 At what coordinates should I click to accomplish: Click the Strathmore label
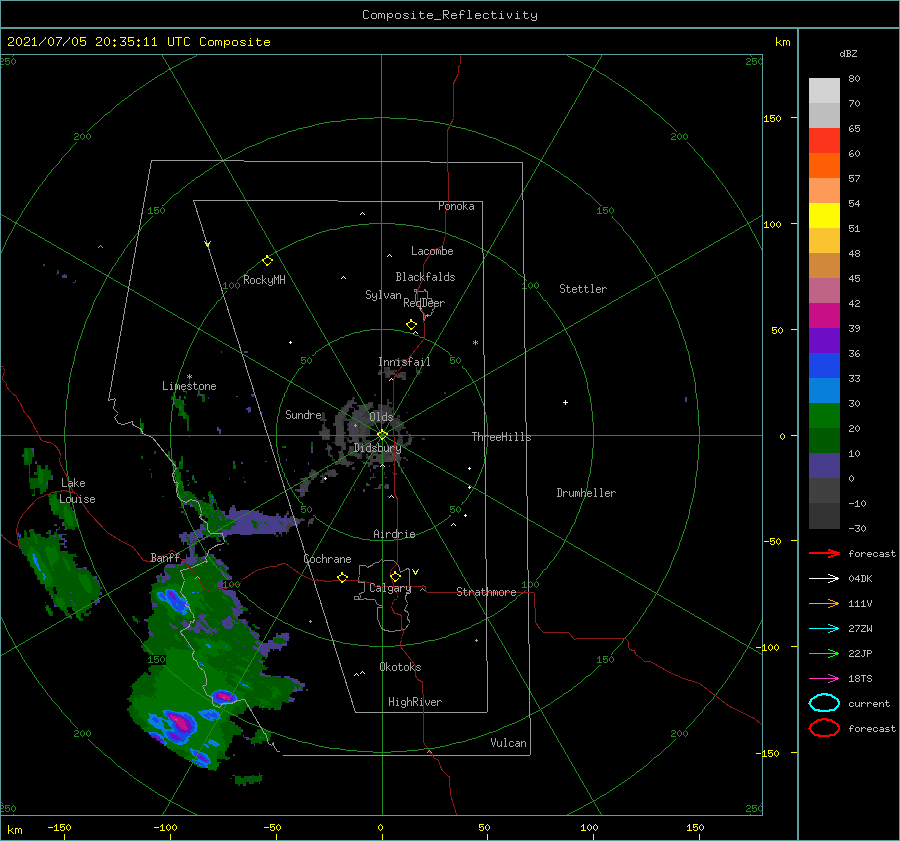486,592
